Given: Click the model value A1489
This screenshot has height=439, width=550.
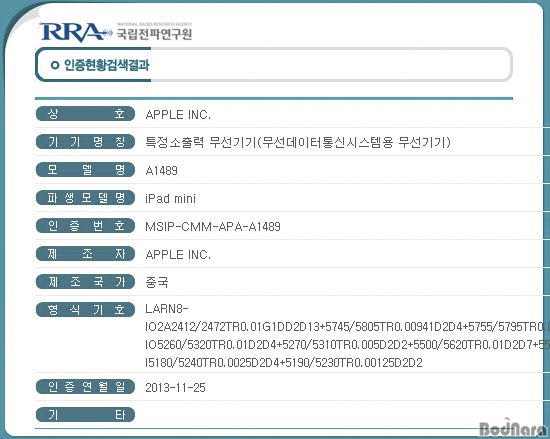Looking at the screenshot, I should [x=161, y=171].
